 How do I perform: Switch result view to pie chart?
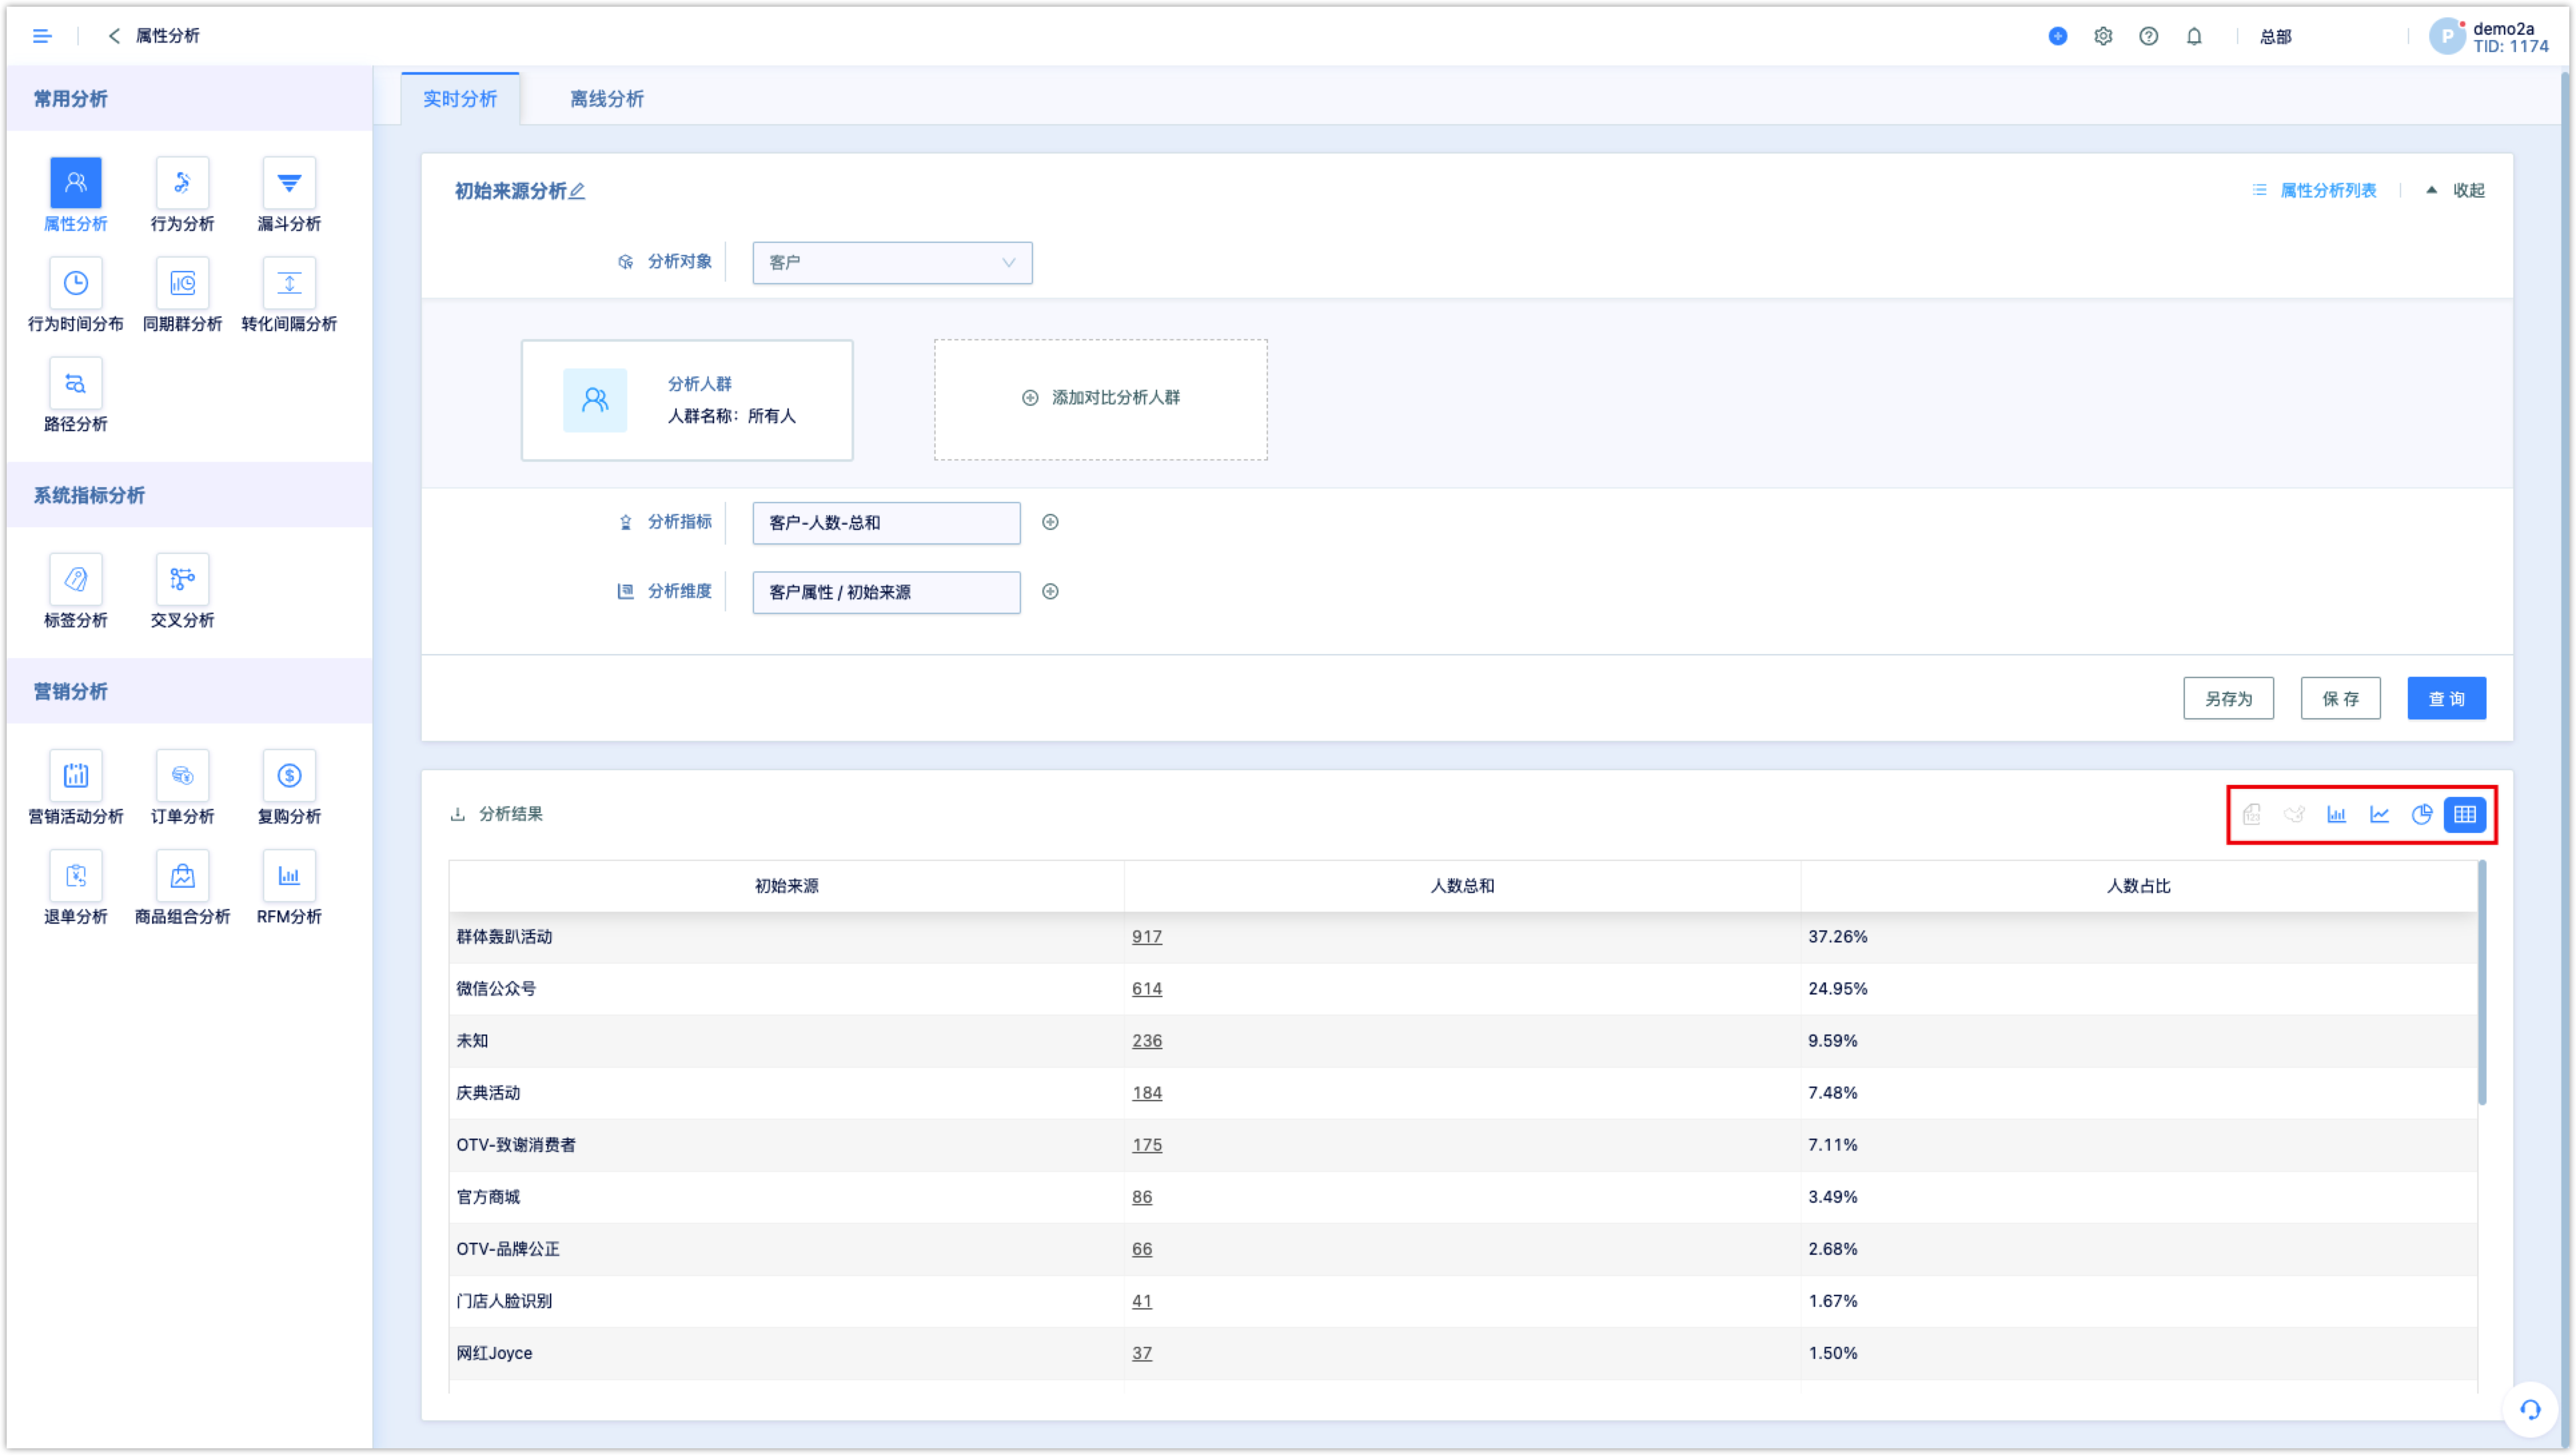pos(2421,814)
